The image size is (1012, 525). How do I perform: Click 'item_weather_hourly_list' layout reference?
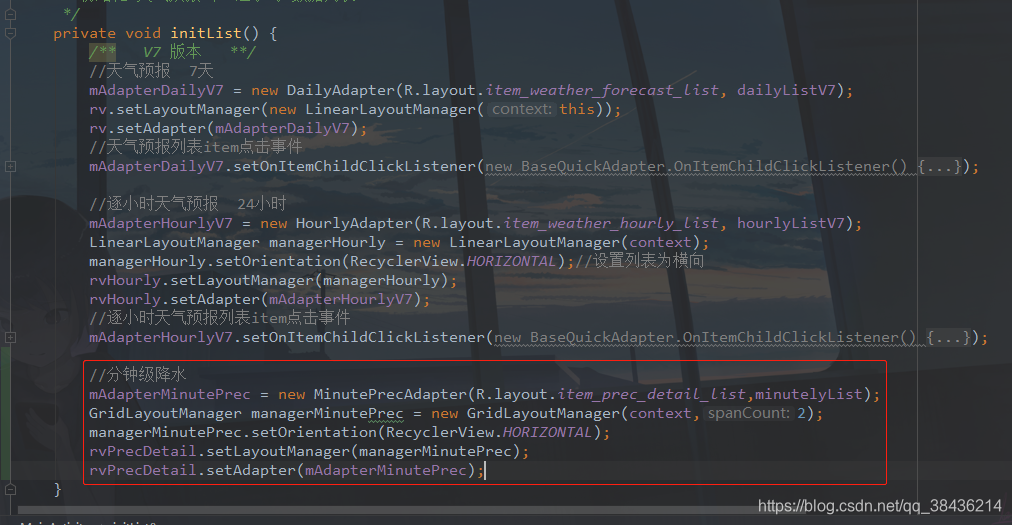click(x=611, y=223)
